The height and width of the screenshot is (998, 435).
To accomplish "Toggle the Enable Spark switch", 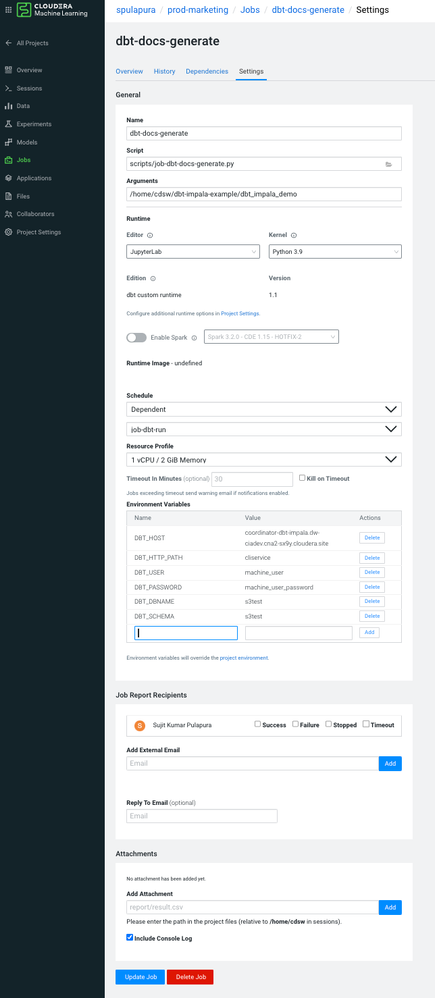I will pos(136,337).
